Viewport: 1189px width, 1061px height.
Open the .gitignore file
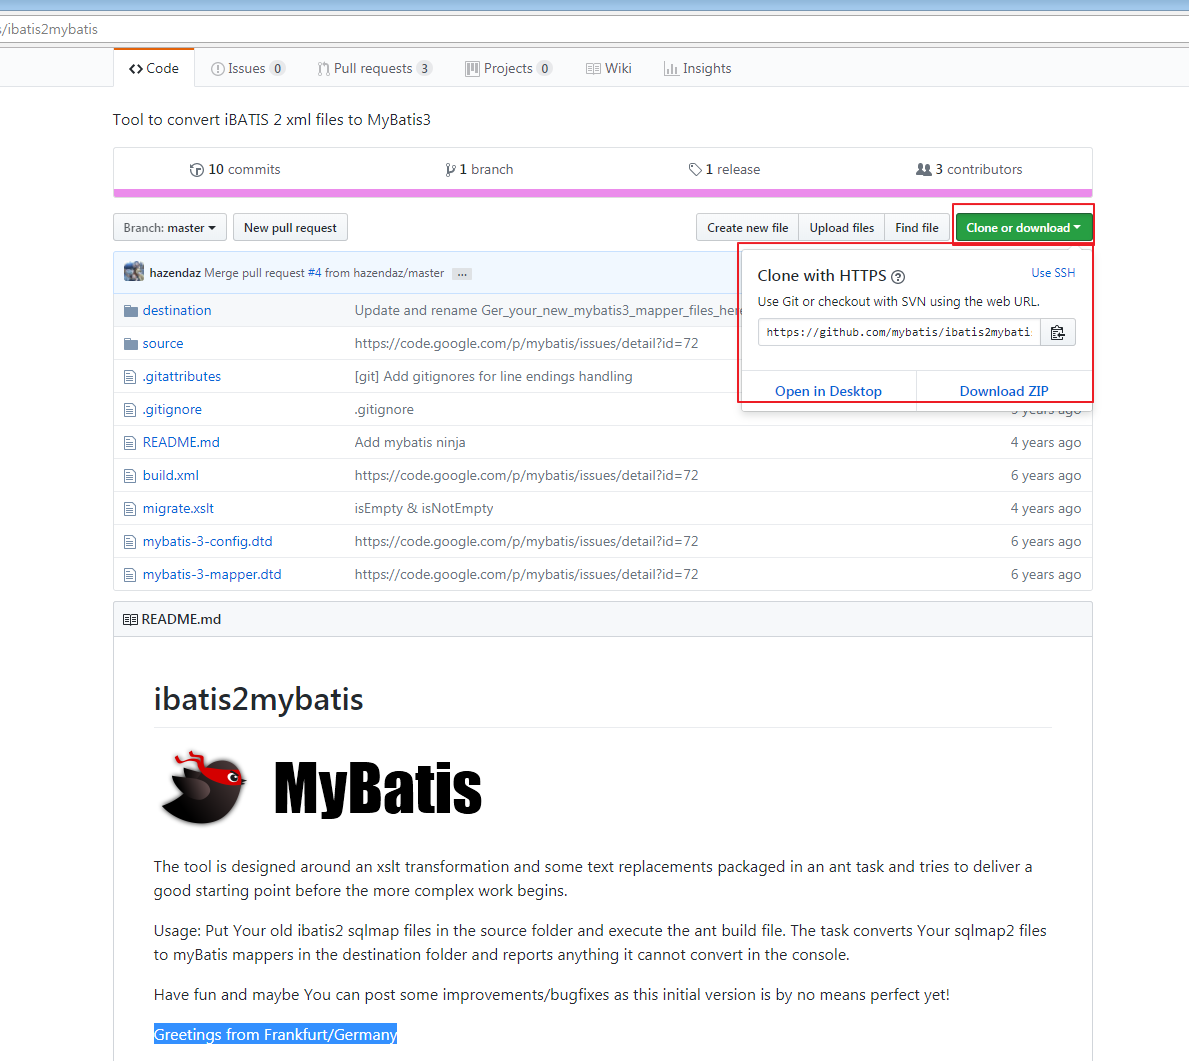click(172, 410)
